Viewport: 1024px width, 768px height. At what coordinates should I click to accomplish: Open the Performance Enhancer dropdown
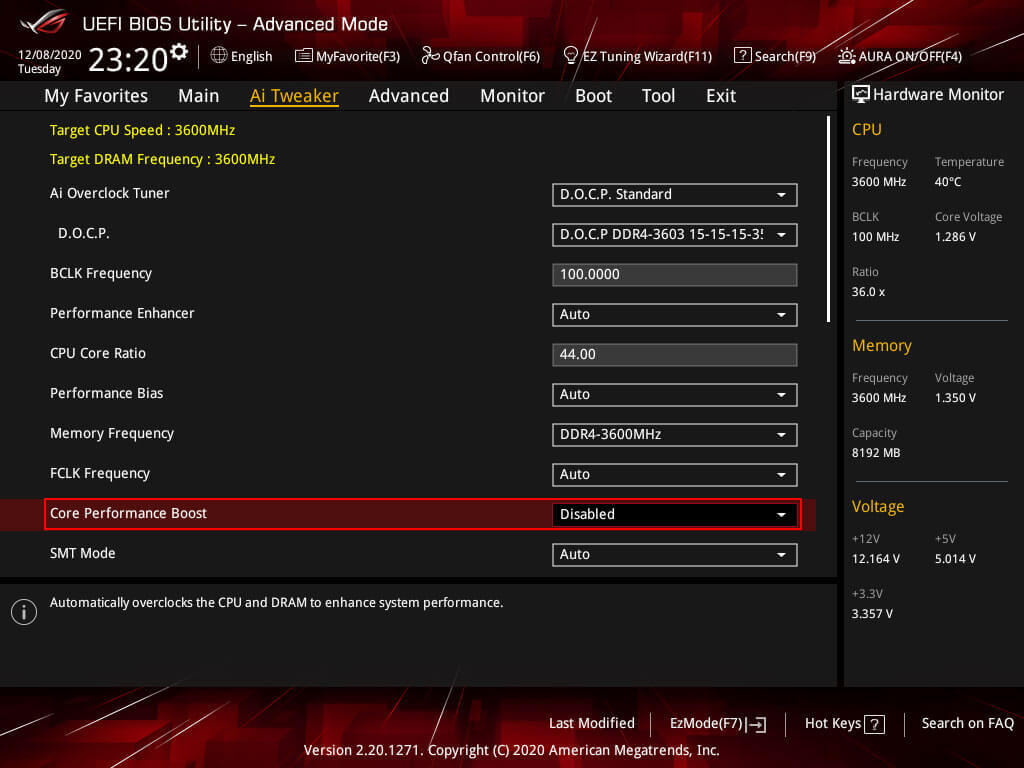pos(675,315)
